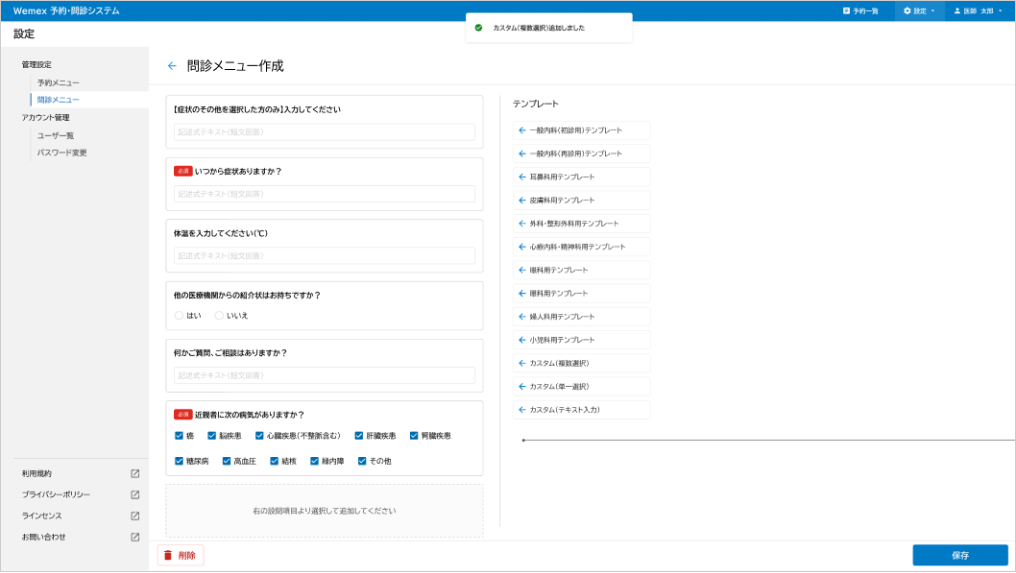Click the プライバシーポリシー external link icon
The image size is (1016, 573).
tap(135, 495)
